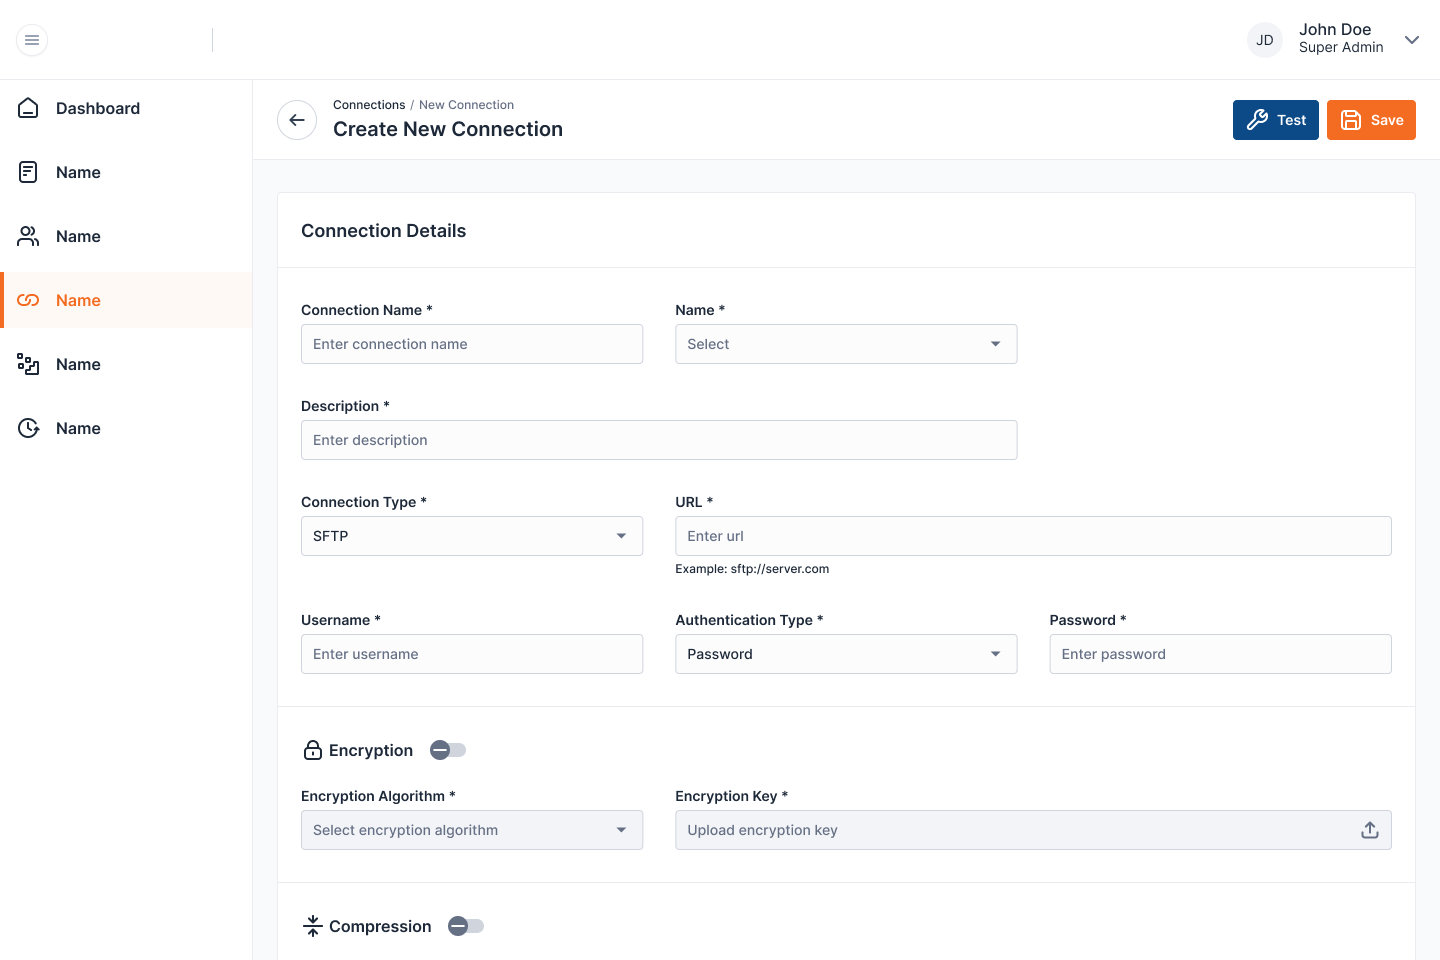Viewport: 1440px width, 960px height.
Task: Focus the Enter username field
Action: (x=472, y=654)
